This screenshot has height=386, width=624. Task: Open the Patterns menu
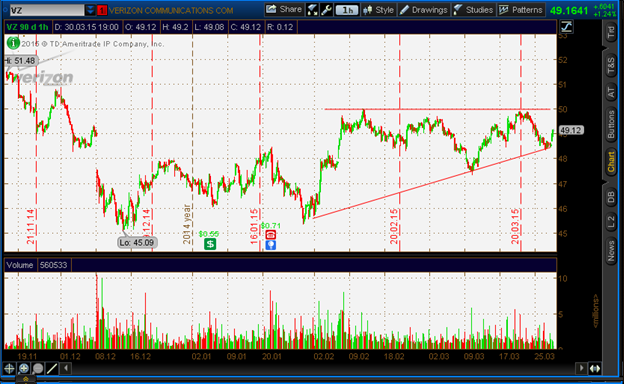click(521, 10)
